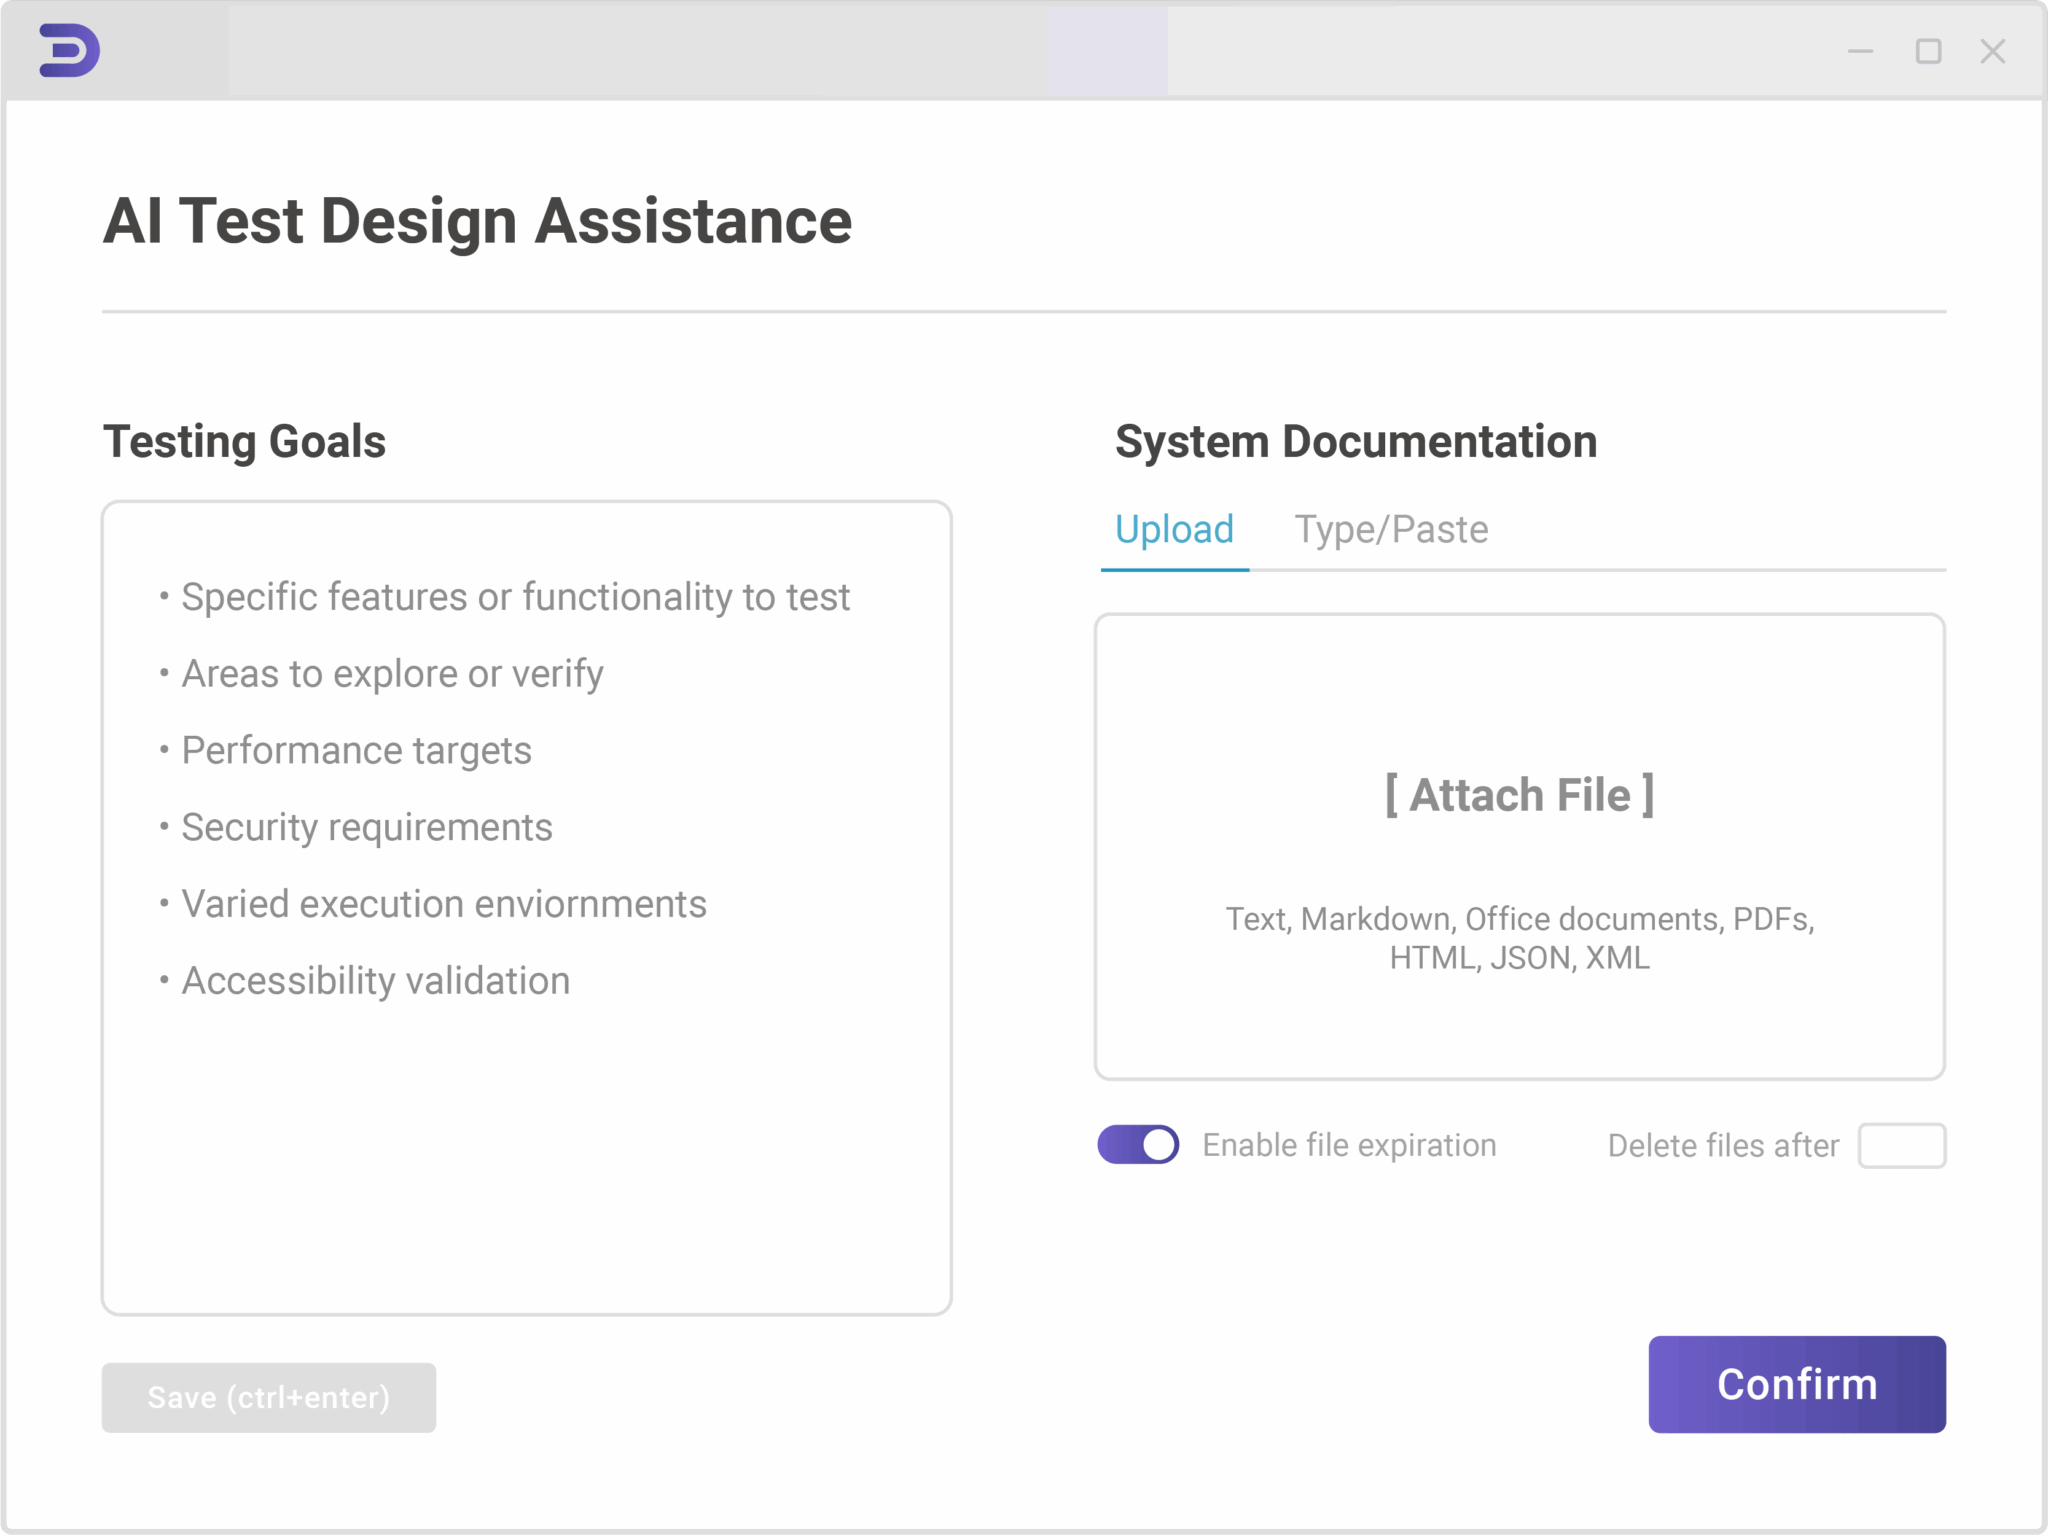2048x1536 pixels.
Task: Maximize the application window
Action: pos(1928,51)
